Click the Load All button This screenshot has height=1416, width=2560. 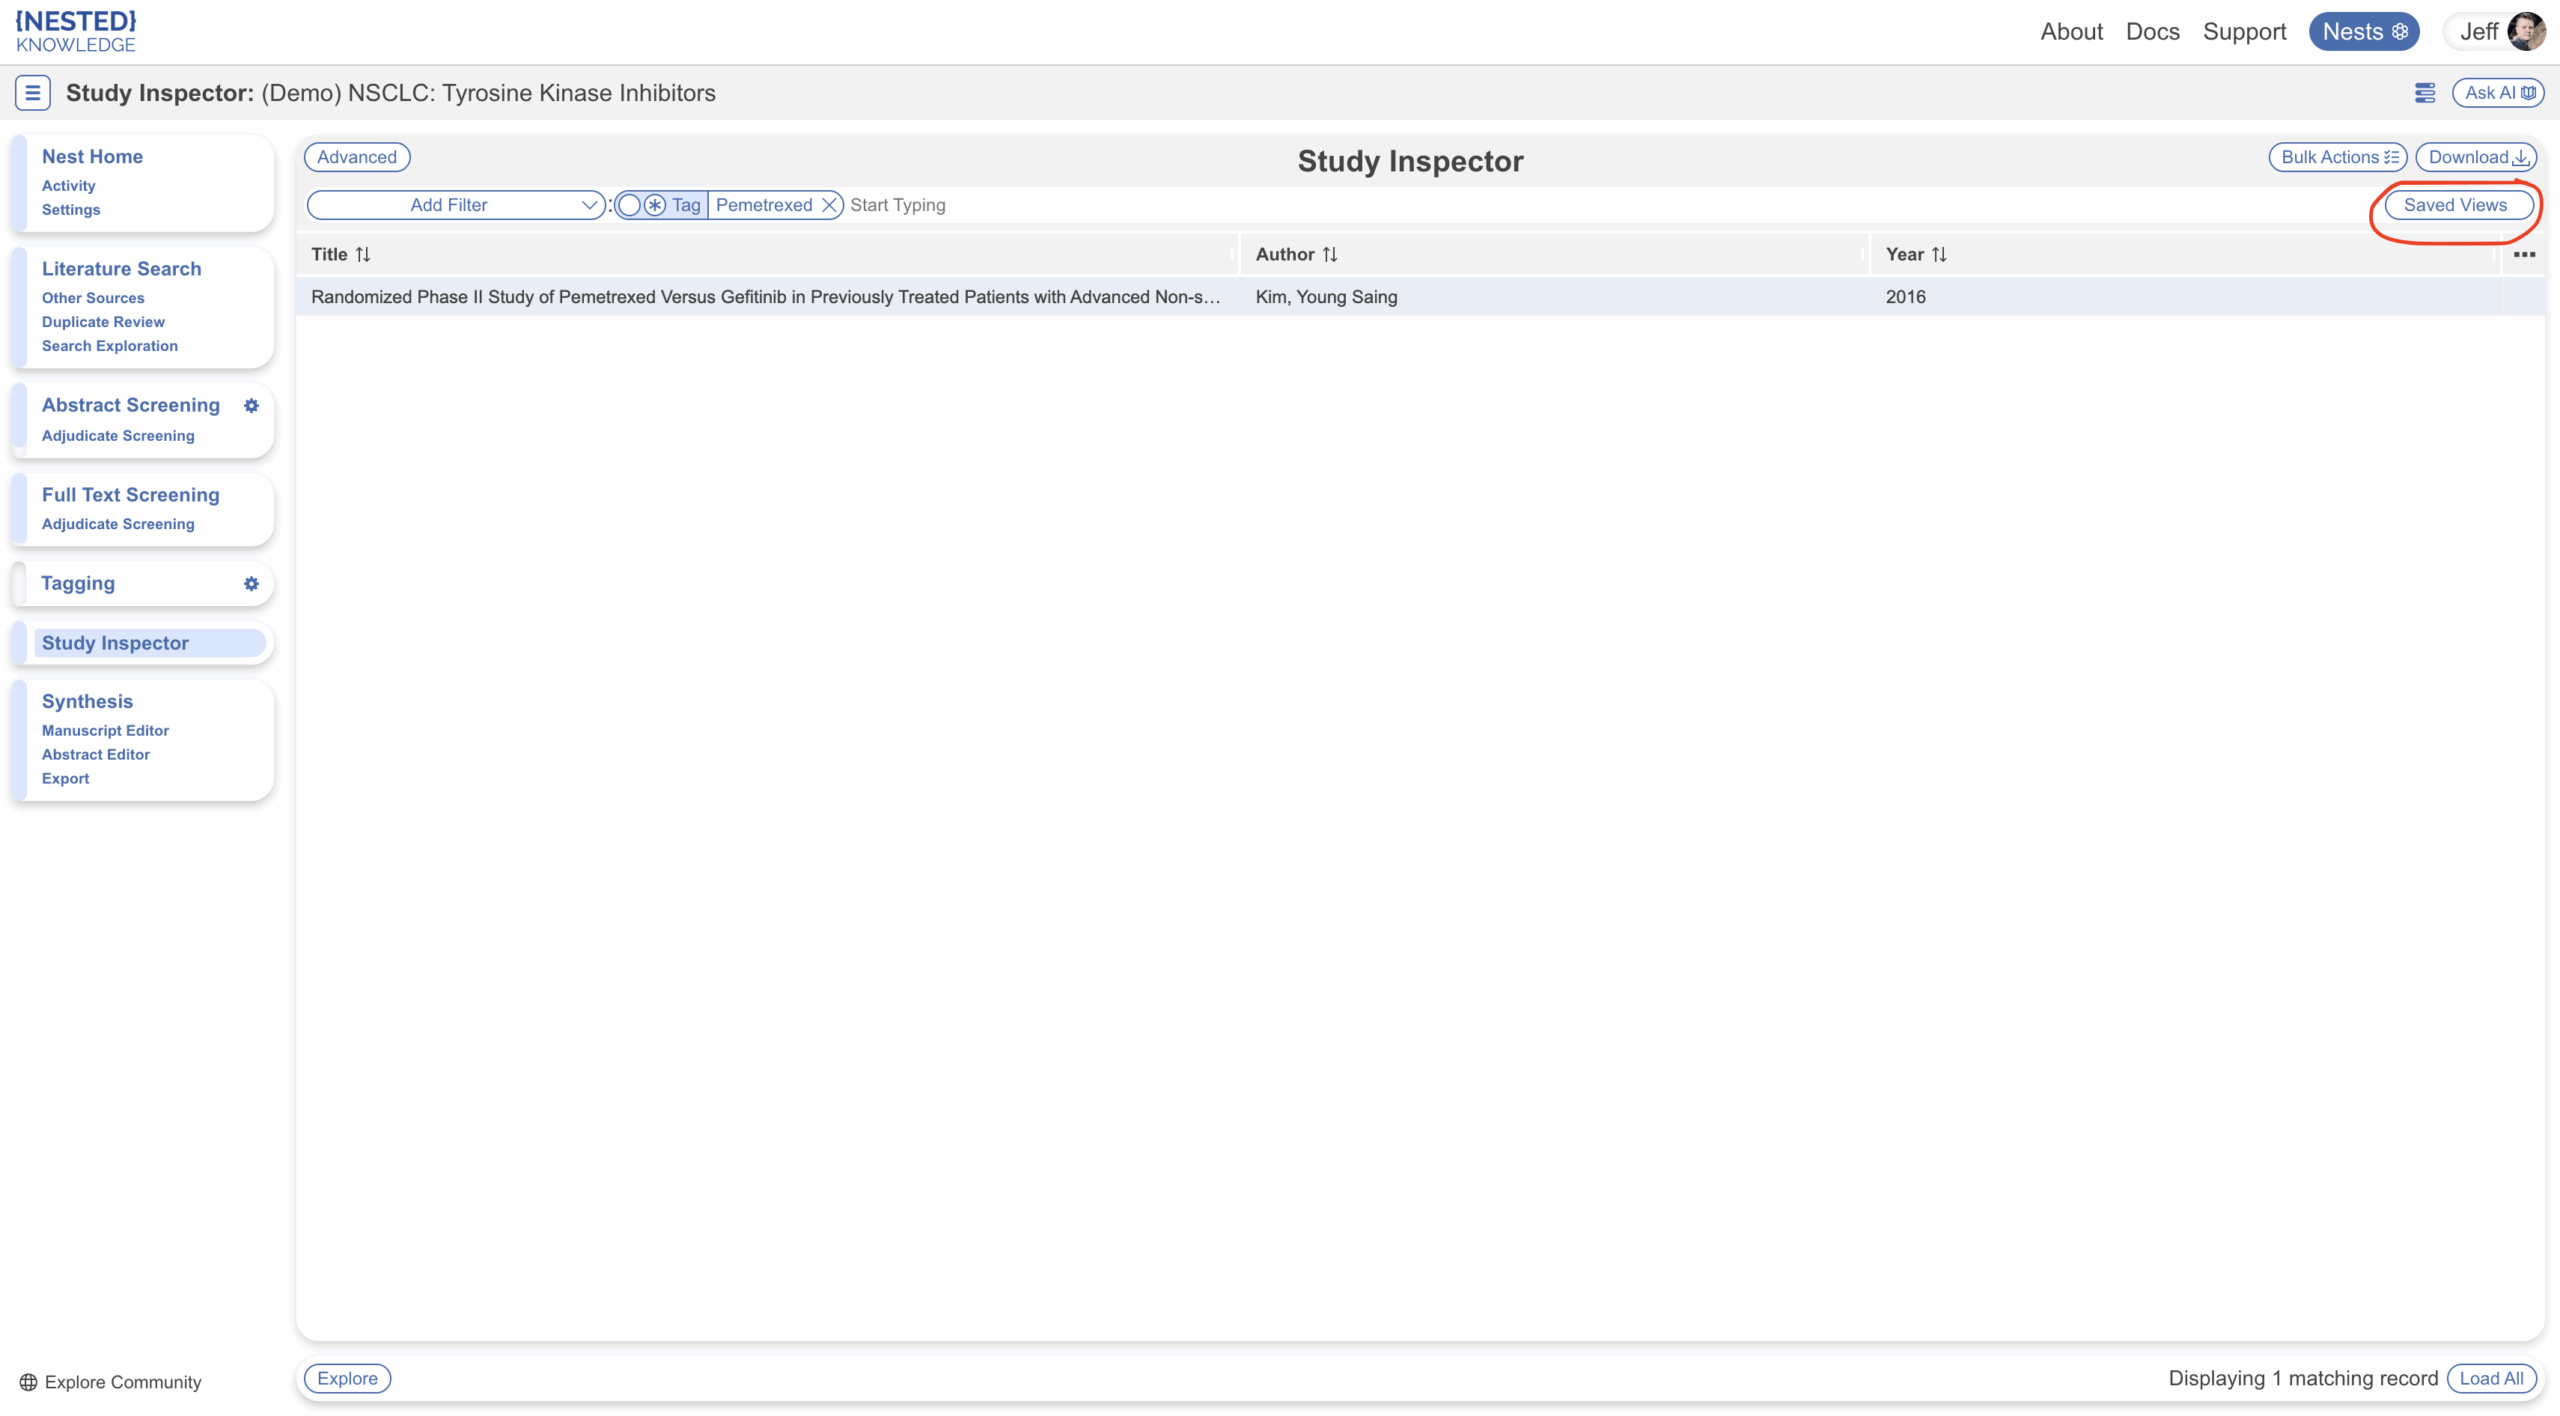click(2491, 1378)
